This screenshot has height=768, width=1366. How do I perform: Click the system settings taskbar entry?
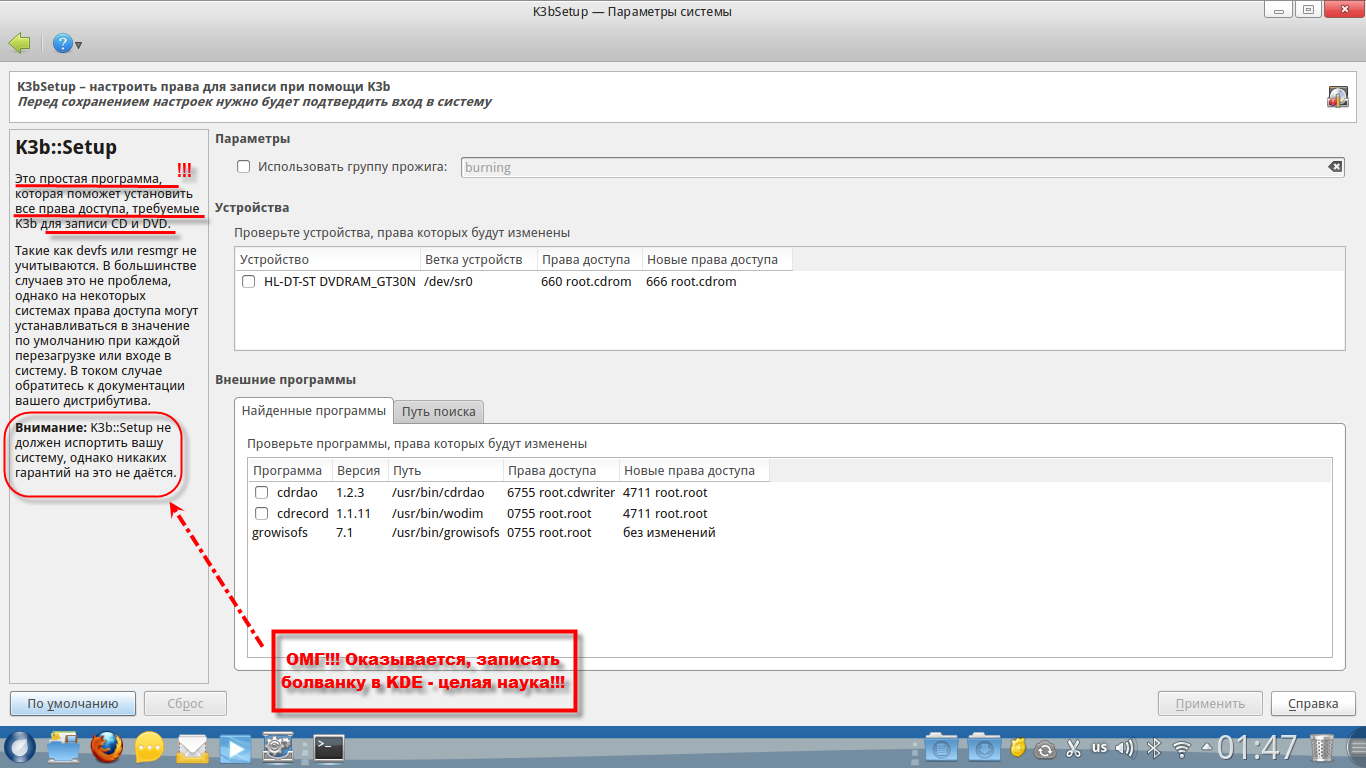coord(278,748)
